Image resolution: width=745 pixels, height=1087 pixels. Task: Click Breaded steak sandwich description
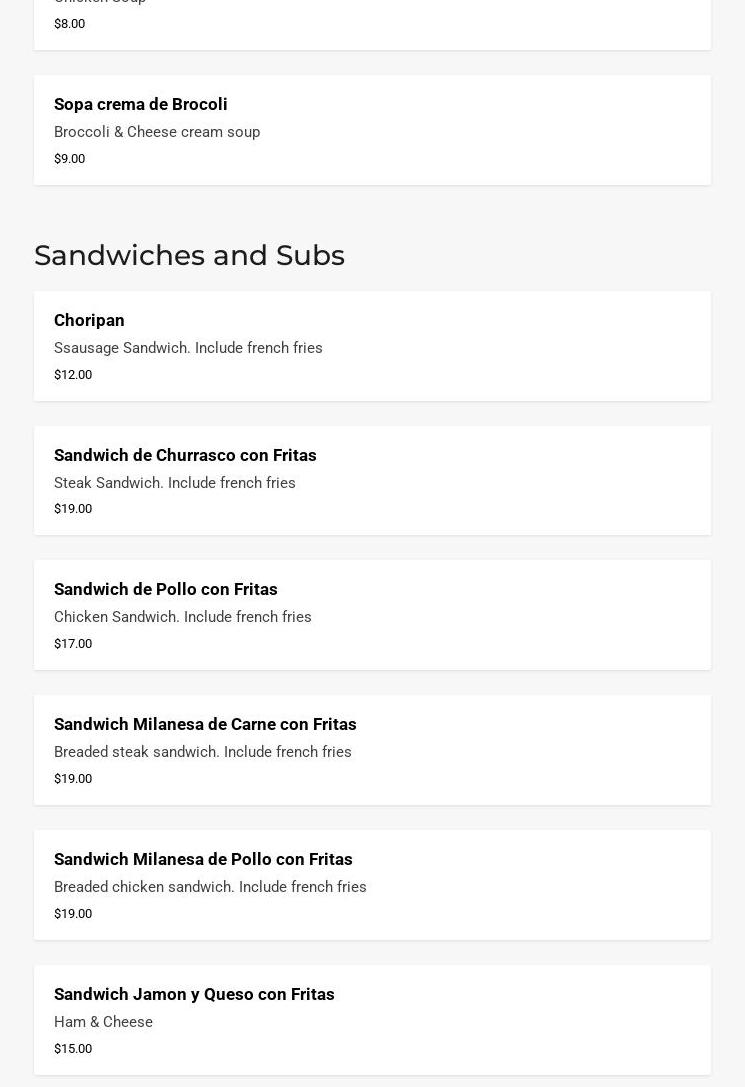point(203,752)
